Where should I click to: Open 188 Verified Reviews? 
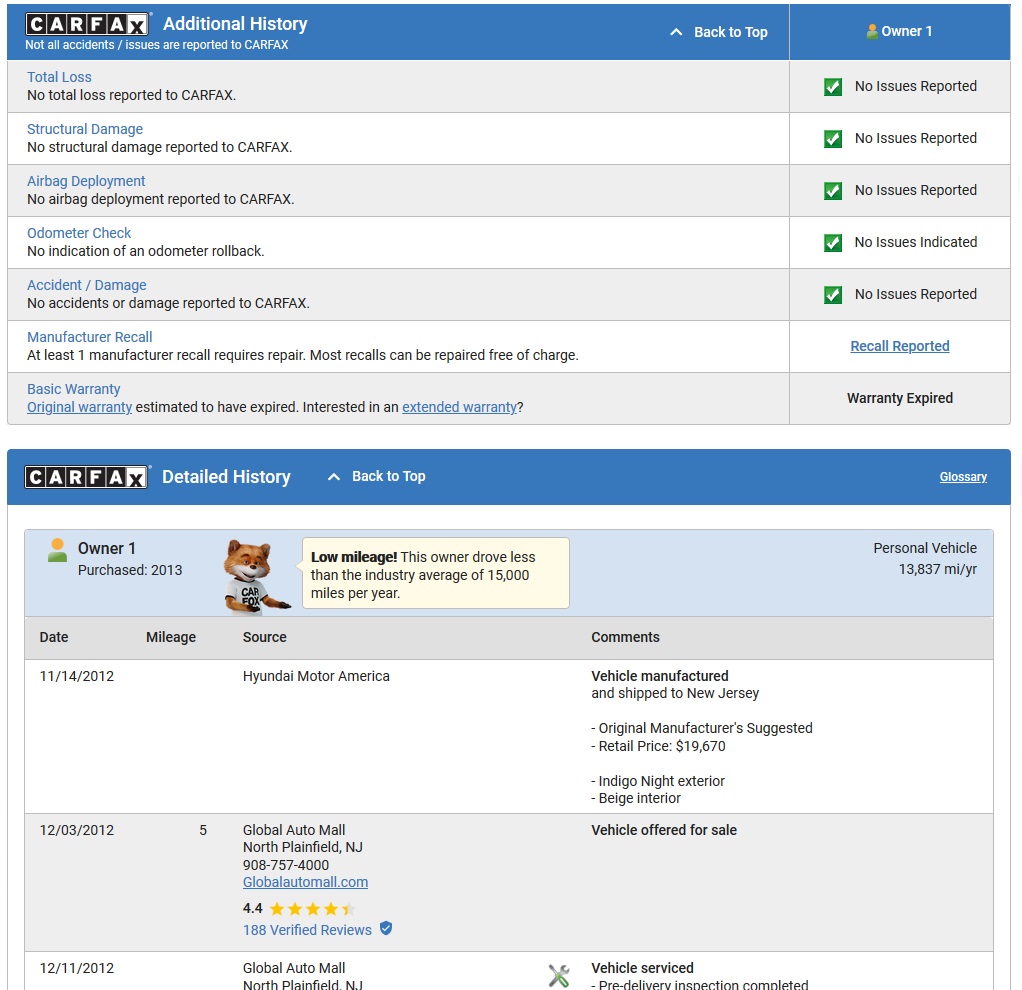(307, 930)
